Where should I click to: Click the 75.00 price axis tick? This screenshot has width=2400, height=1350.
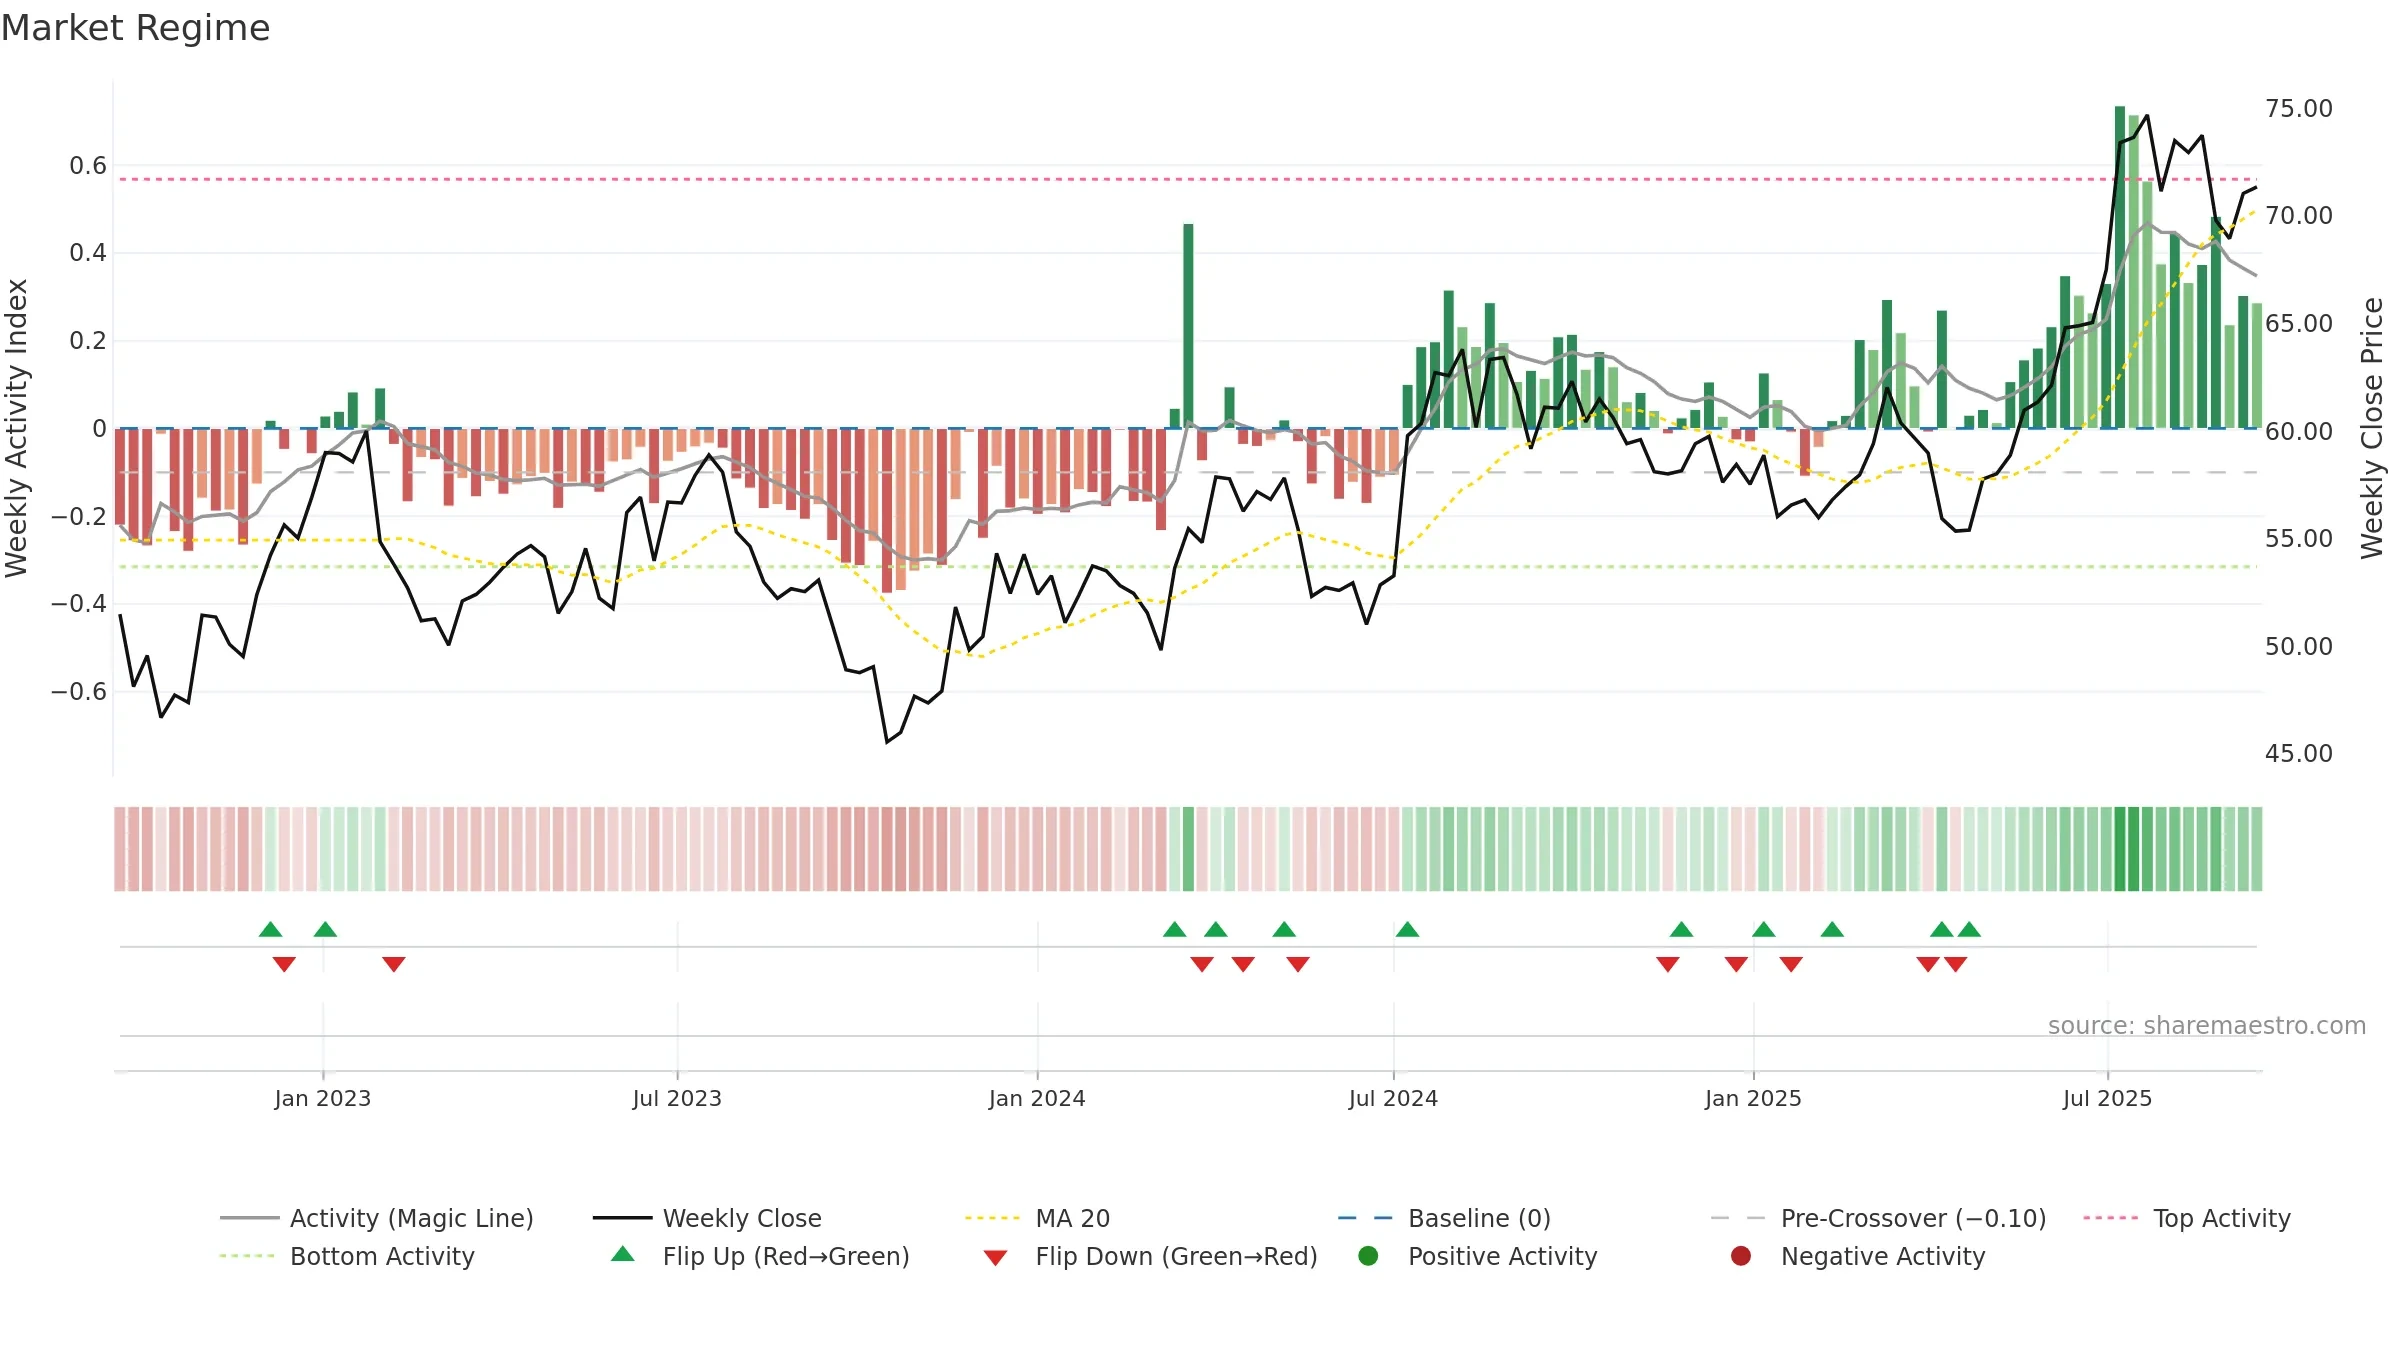click(x=2299, y=108)
